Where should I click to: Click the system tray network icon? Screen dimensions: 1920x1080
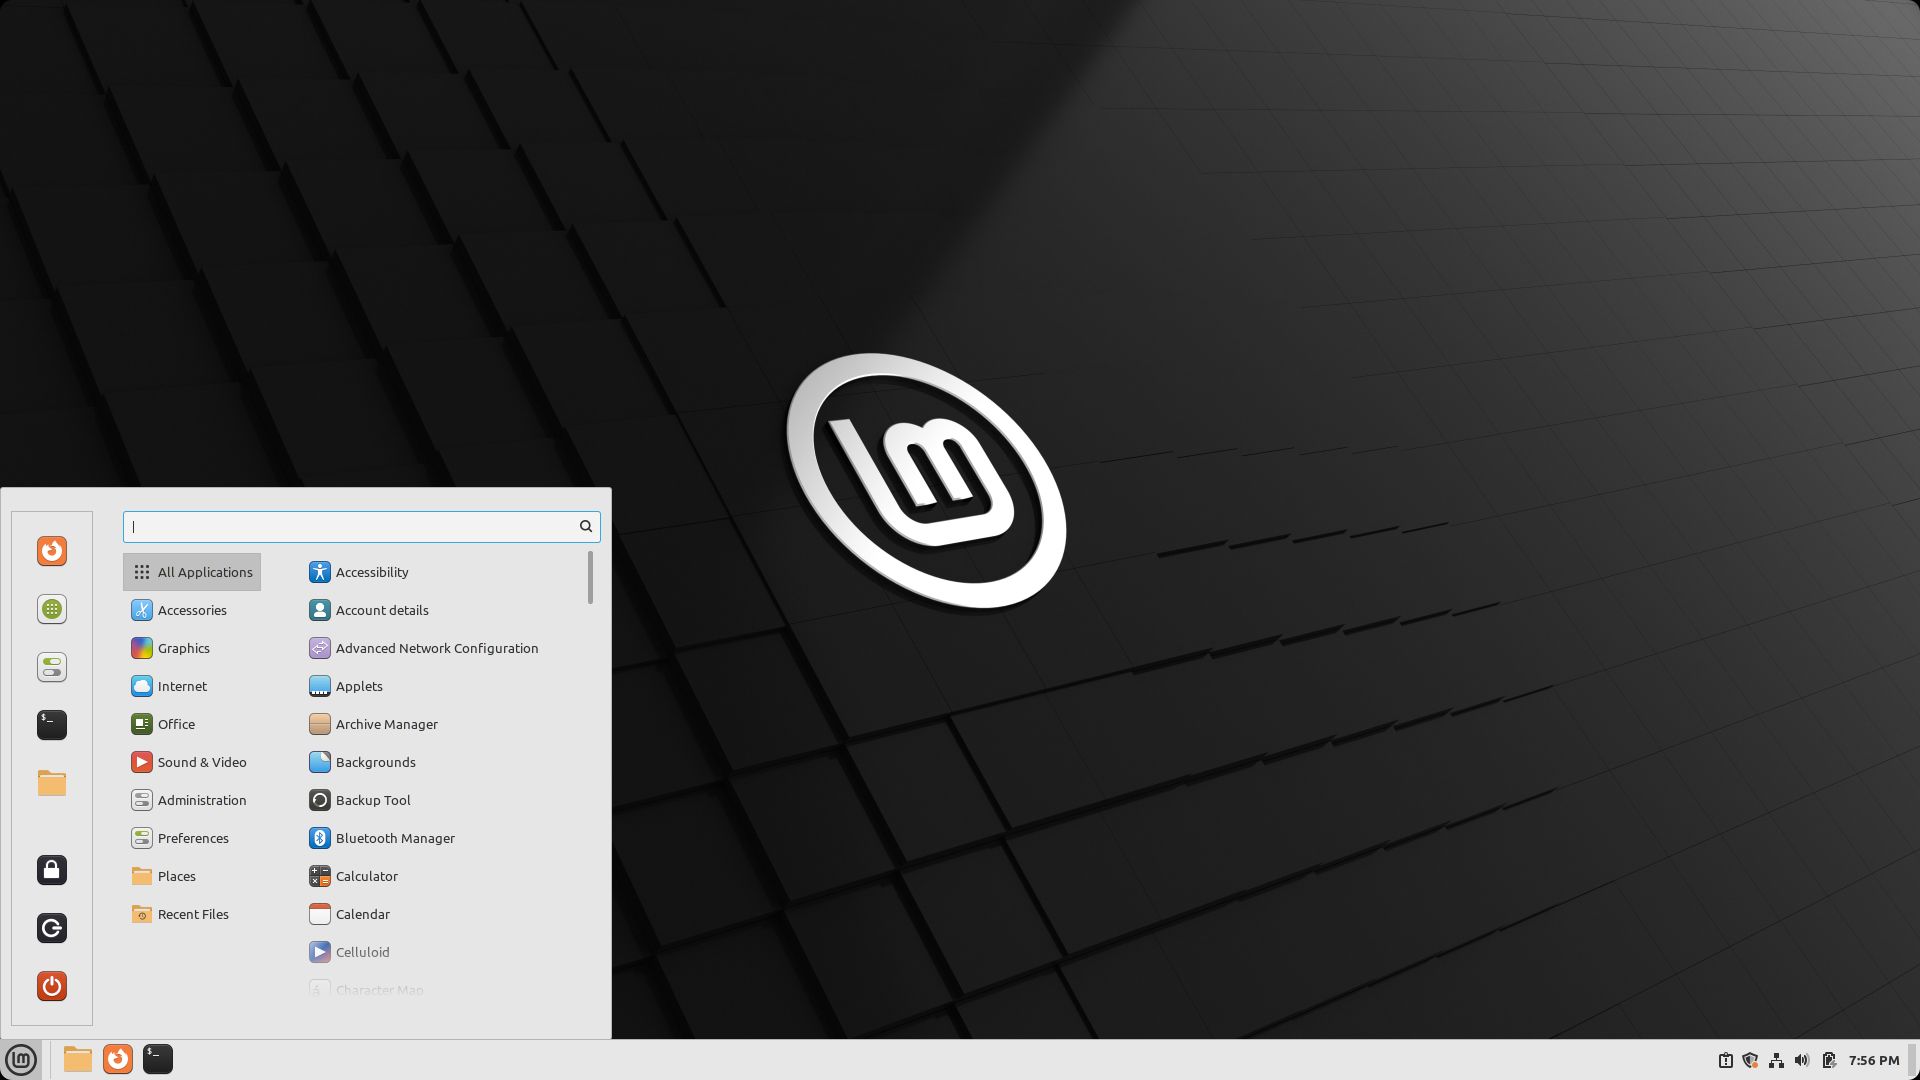[x=1775, y=1059]
